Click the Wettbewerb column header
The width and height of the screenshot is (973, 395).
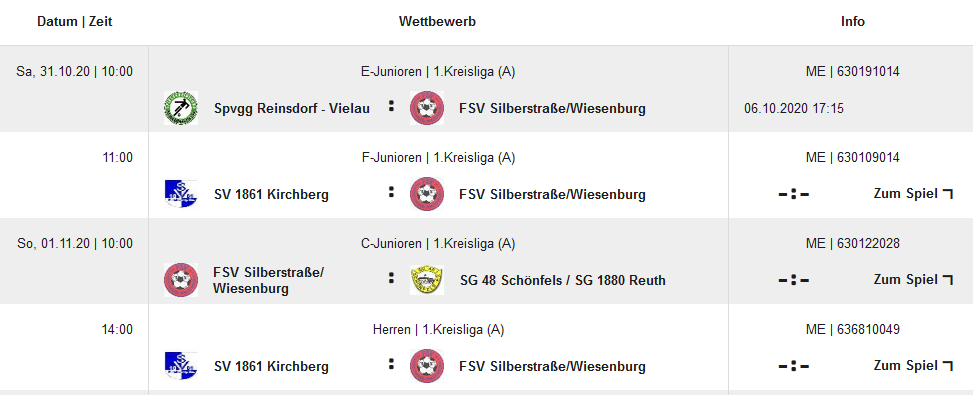[437, 22]
